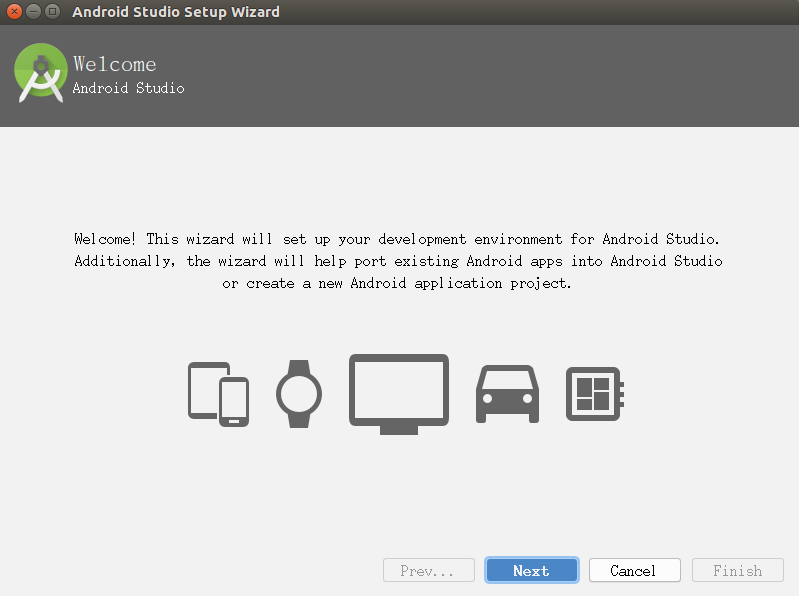Click the Welcome heading text
The height and width of the screenshot is (596, 799).
[x=115, y=64]
